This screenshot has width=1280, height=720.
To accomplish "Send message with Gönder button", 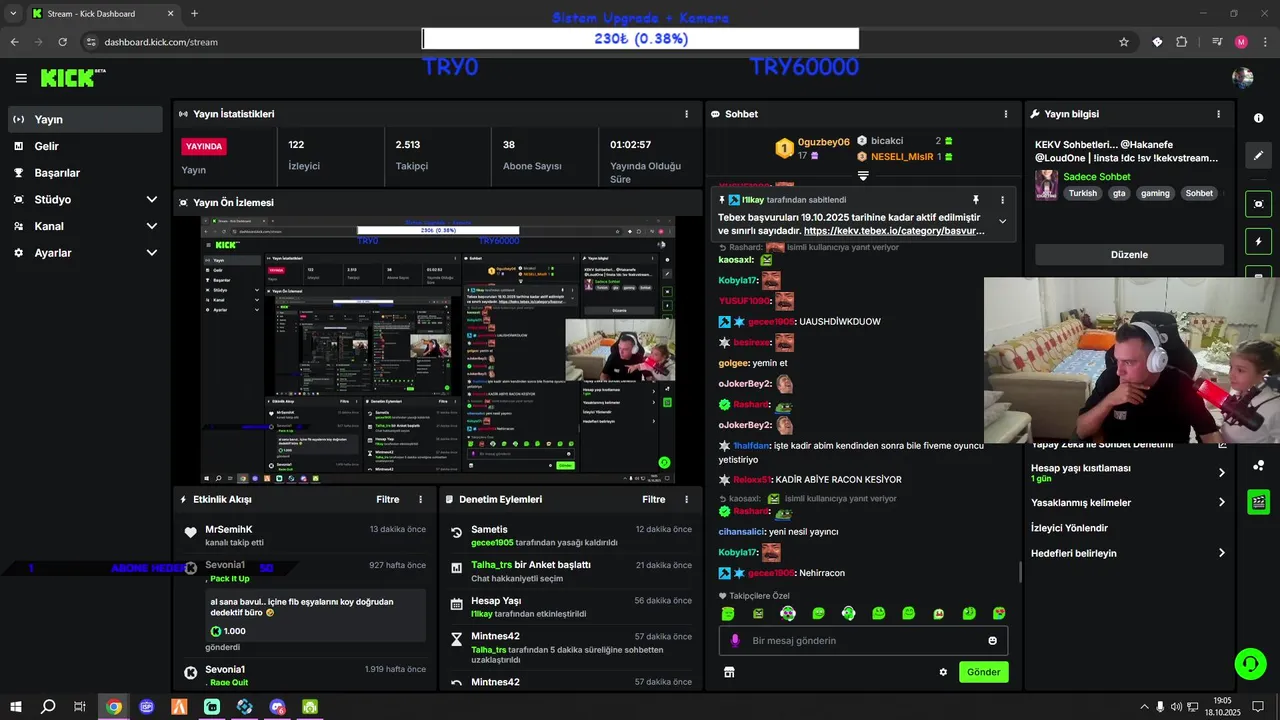I will 983,672.
